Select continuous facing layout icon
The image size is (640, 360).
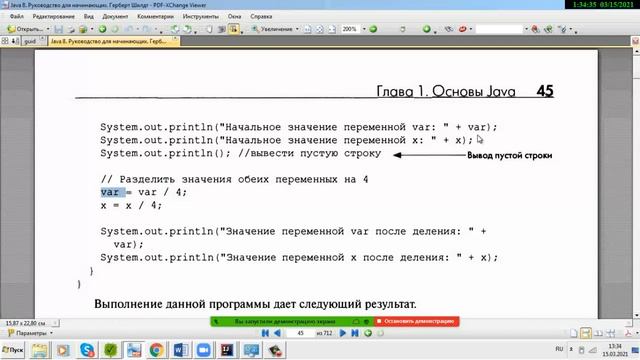611,333
